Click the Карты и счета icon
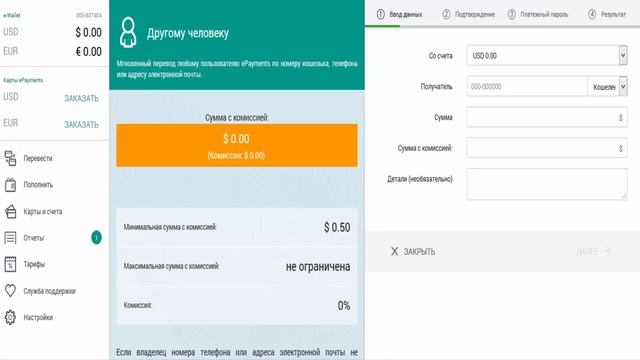Viewport: 640px width, 360px height. coord(10,211)
